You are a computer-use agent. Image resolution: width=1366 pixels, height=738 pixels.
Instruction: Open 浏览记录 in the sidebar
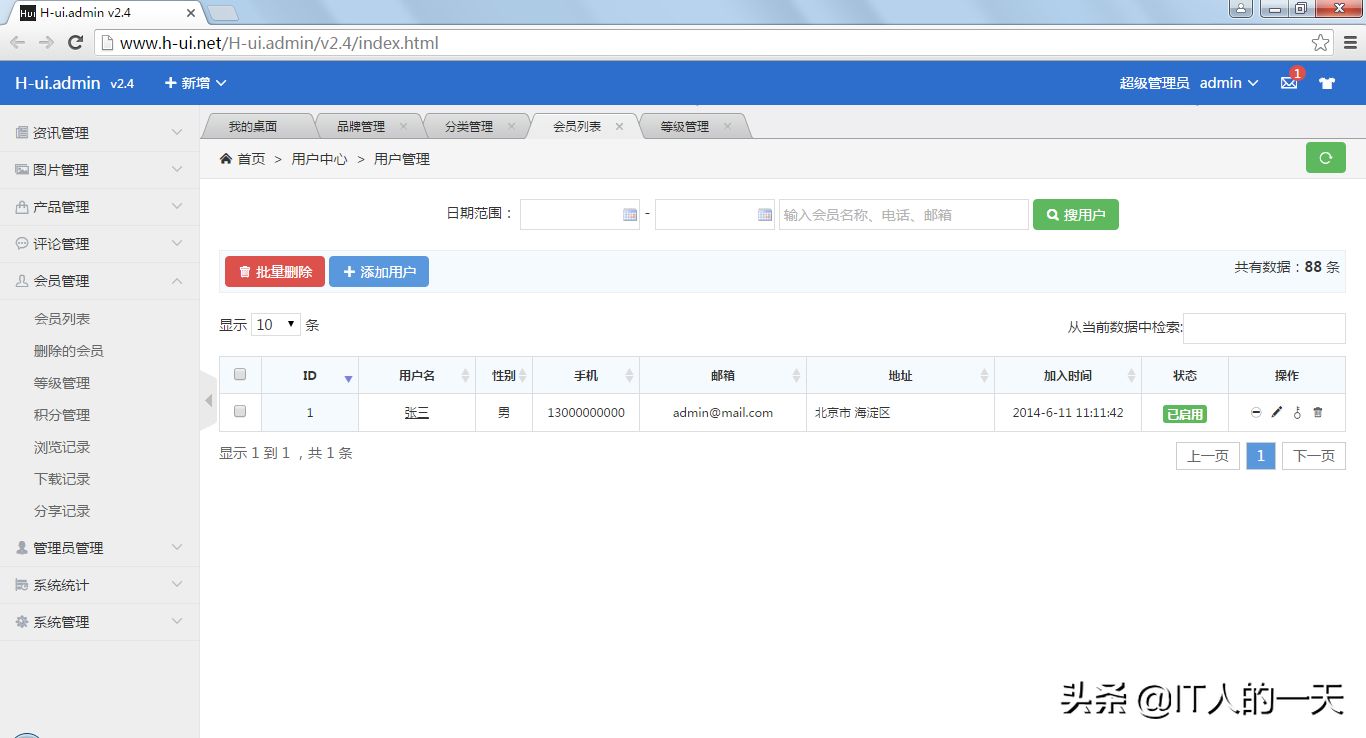click(62, 447)
